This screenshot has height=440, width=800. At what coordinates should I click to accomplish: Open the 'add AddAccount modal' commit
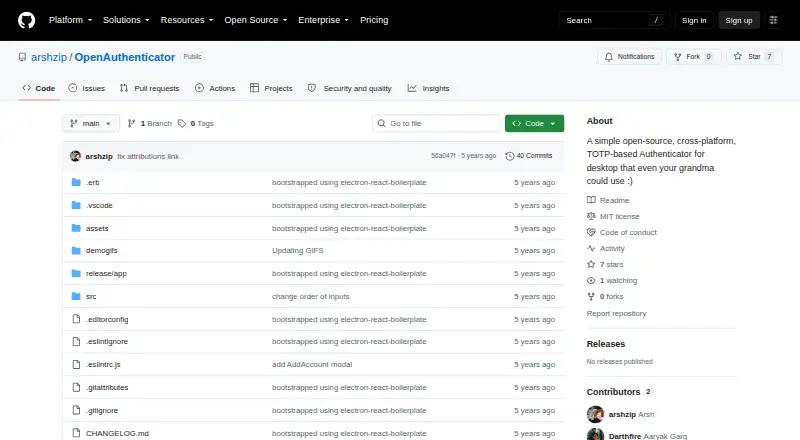[312, 364]
